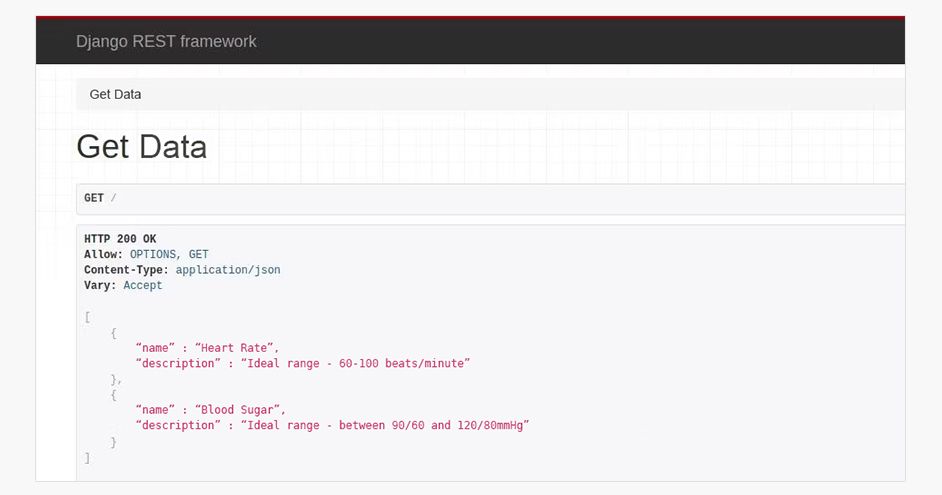Click the opening square bracket of JSON
The width and height of the screenshot is (942, 495).
pyautogui.click(x=87, y=317)
